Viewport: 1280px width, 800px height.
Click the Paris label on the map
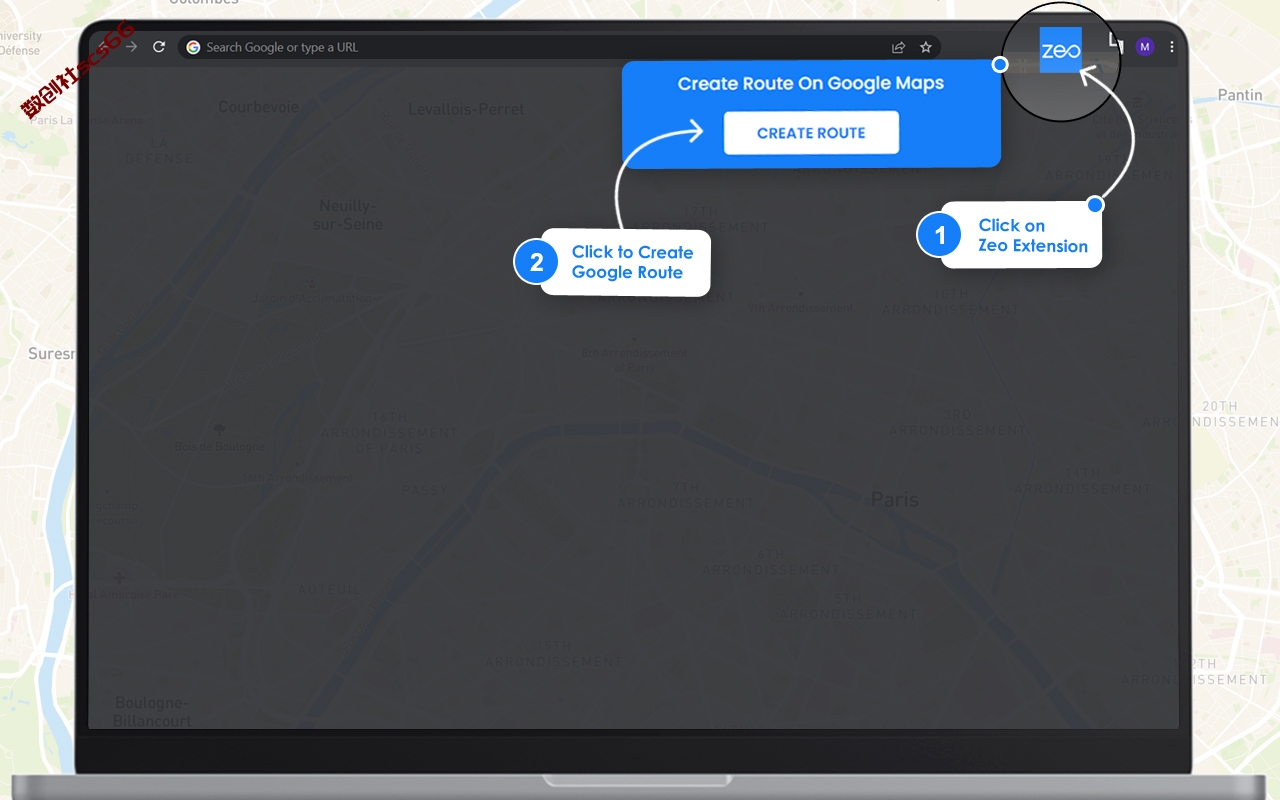[894, 499]
